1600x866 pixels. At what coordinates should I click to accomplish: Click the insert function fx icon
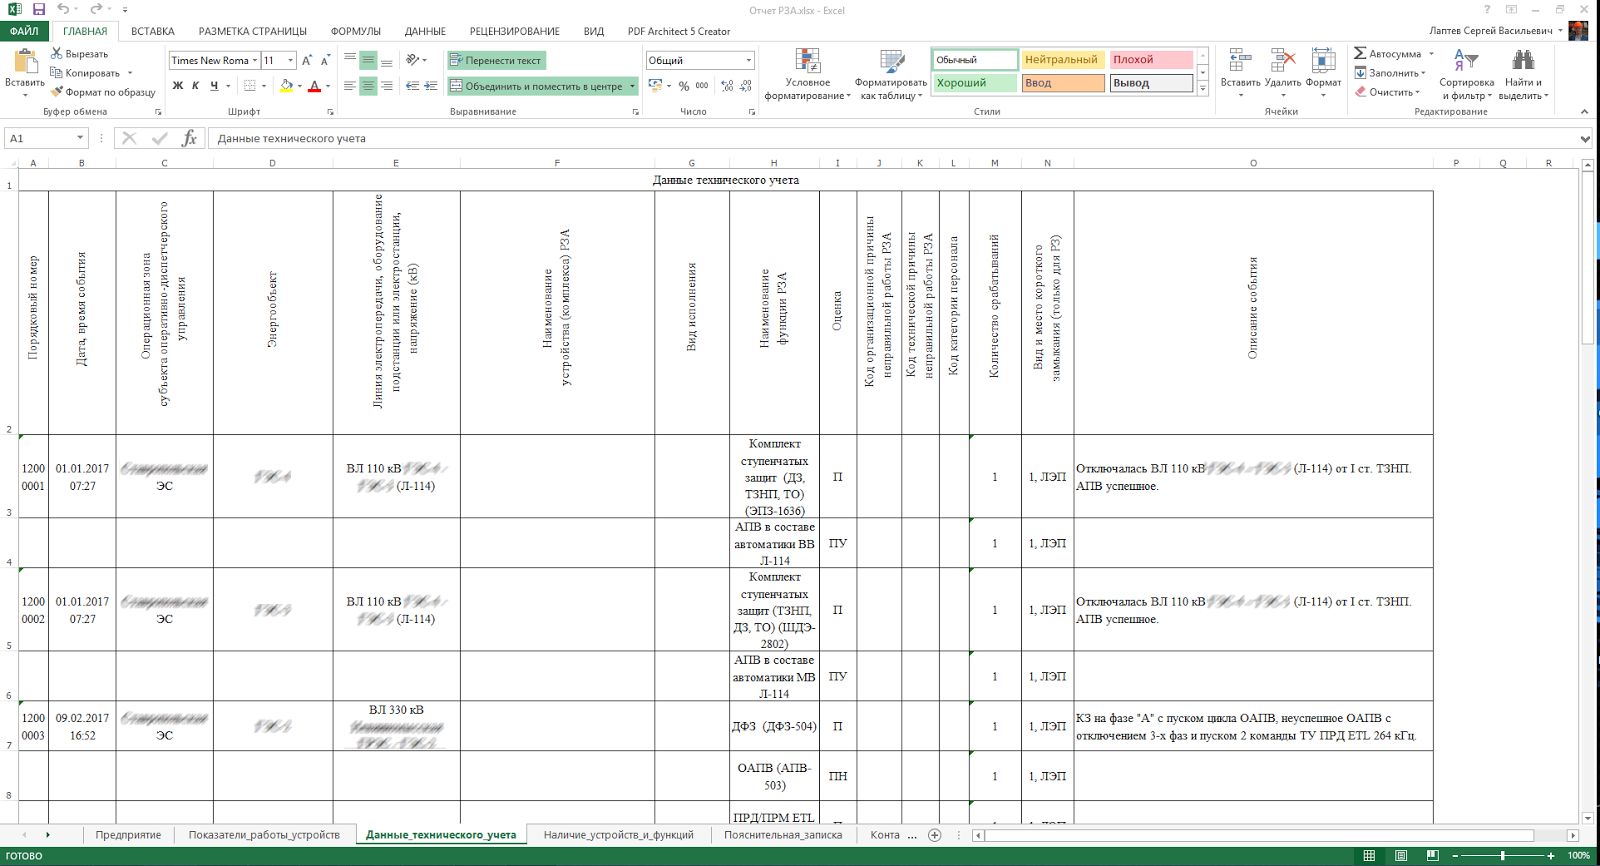(x=189, y=138)
